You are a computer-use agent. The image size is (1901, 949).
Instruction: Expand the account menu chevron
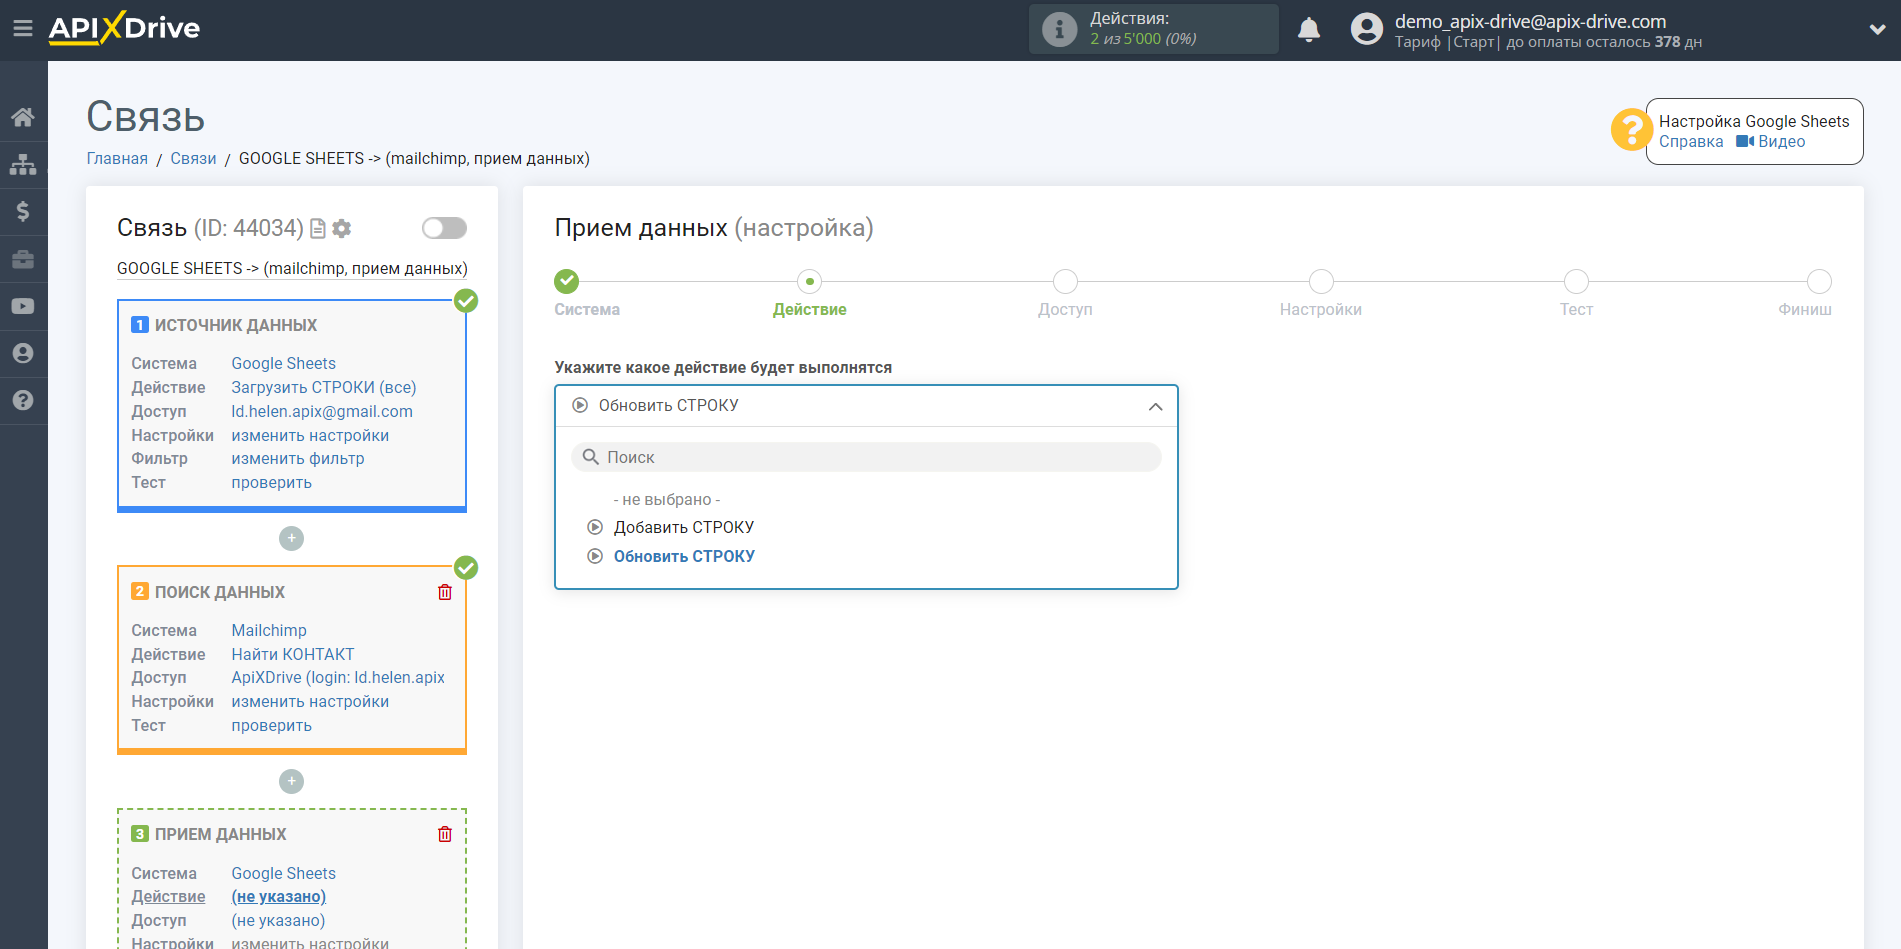tap(1877, 30)
